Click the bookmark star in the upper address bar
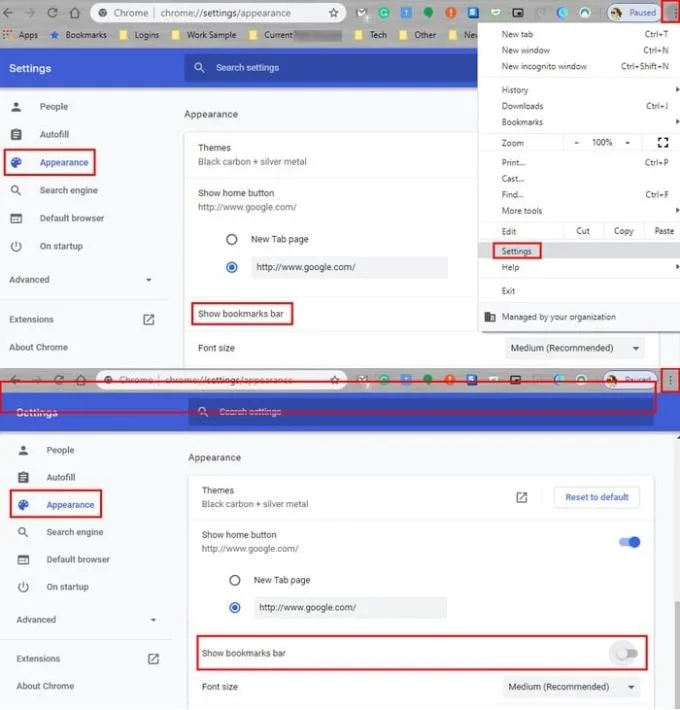 tap(334, 13)
